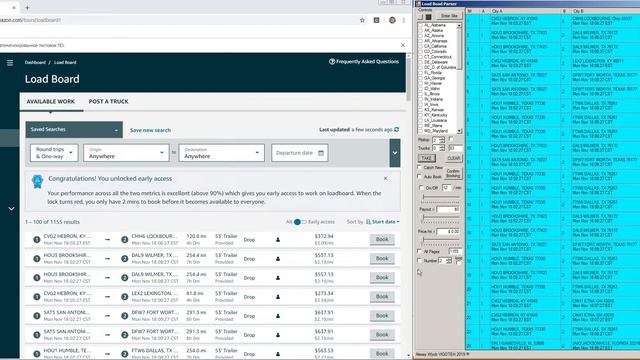Go to Dashboard via the breadcrumb
640x360 pixels.
tap(35, 62)
